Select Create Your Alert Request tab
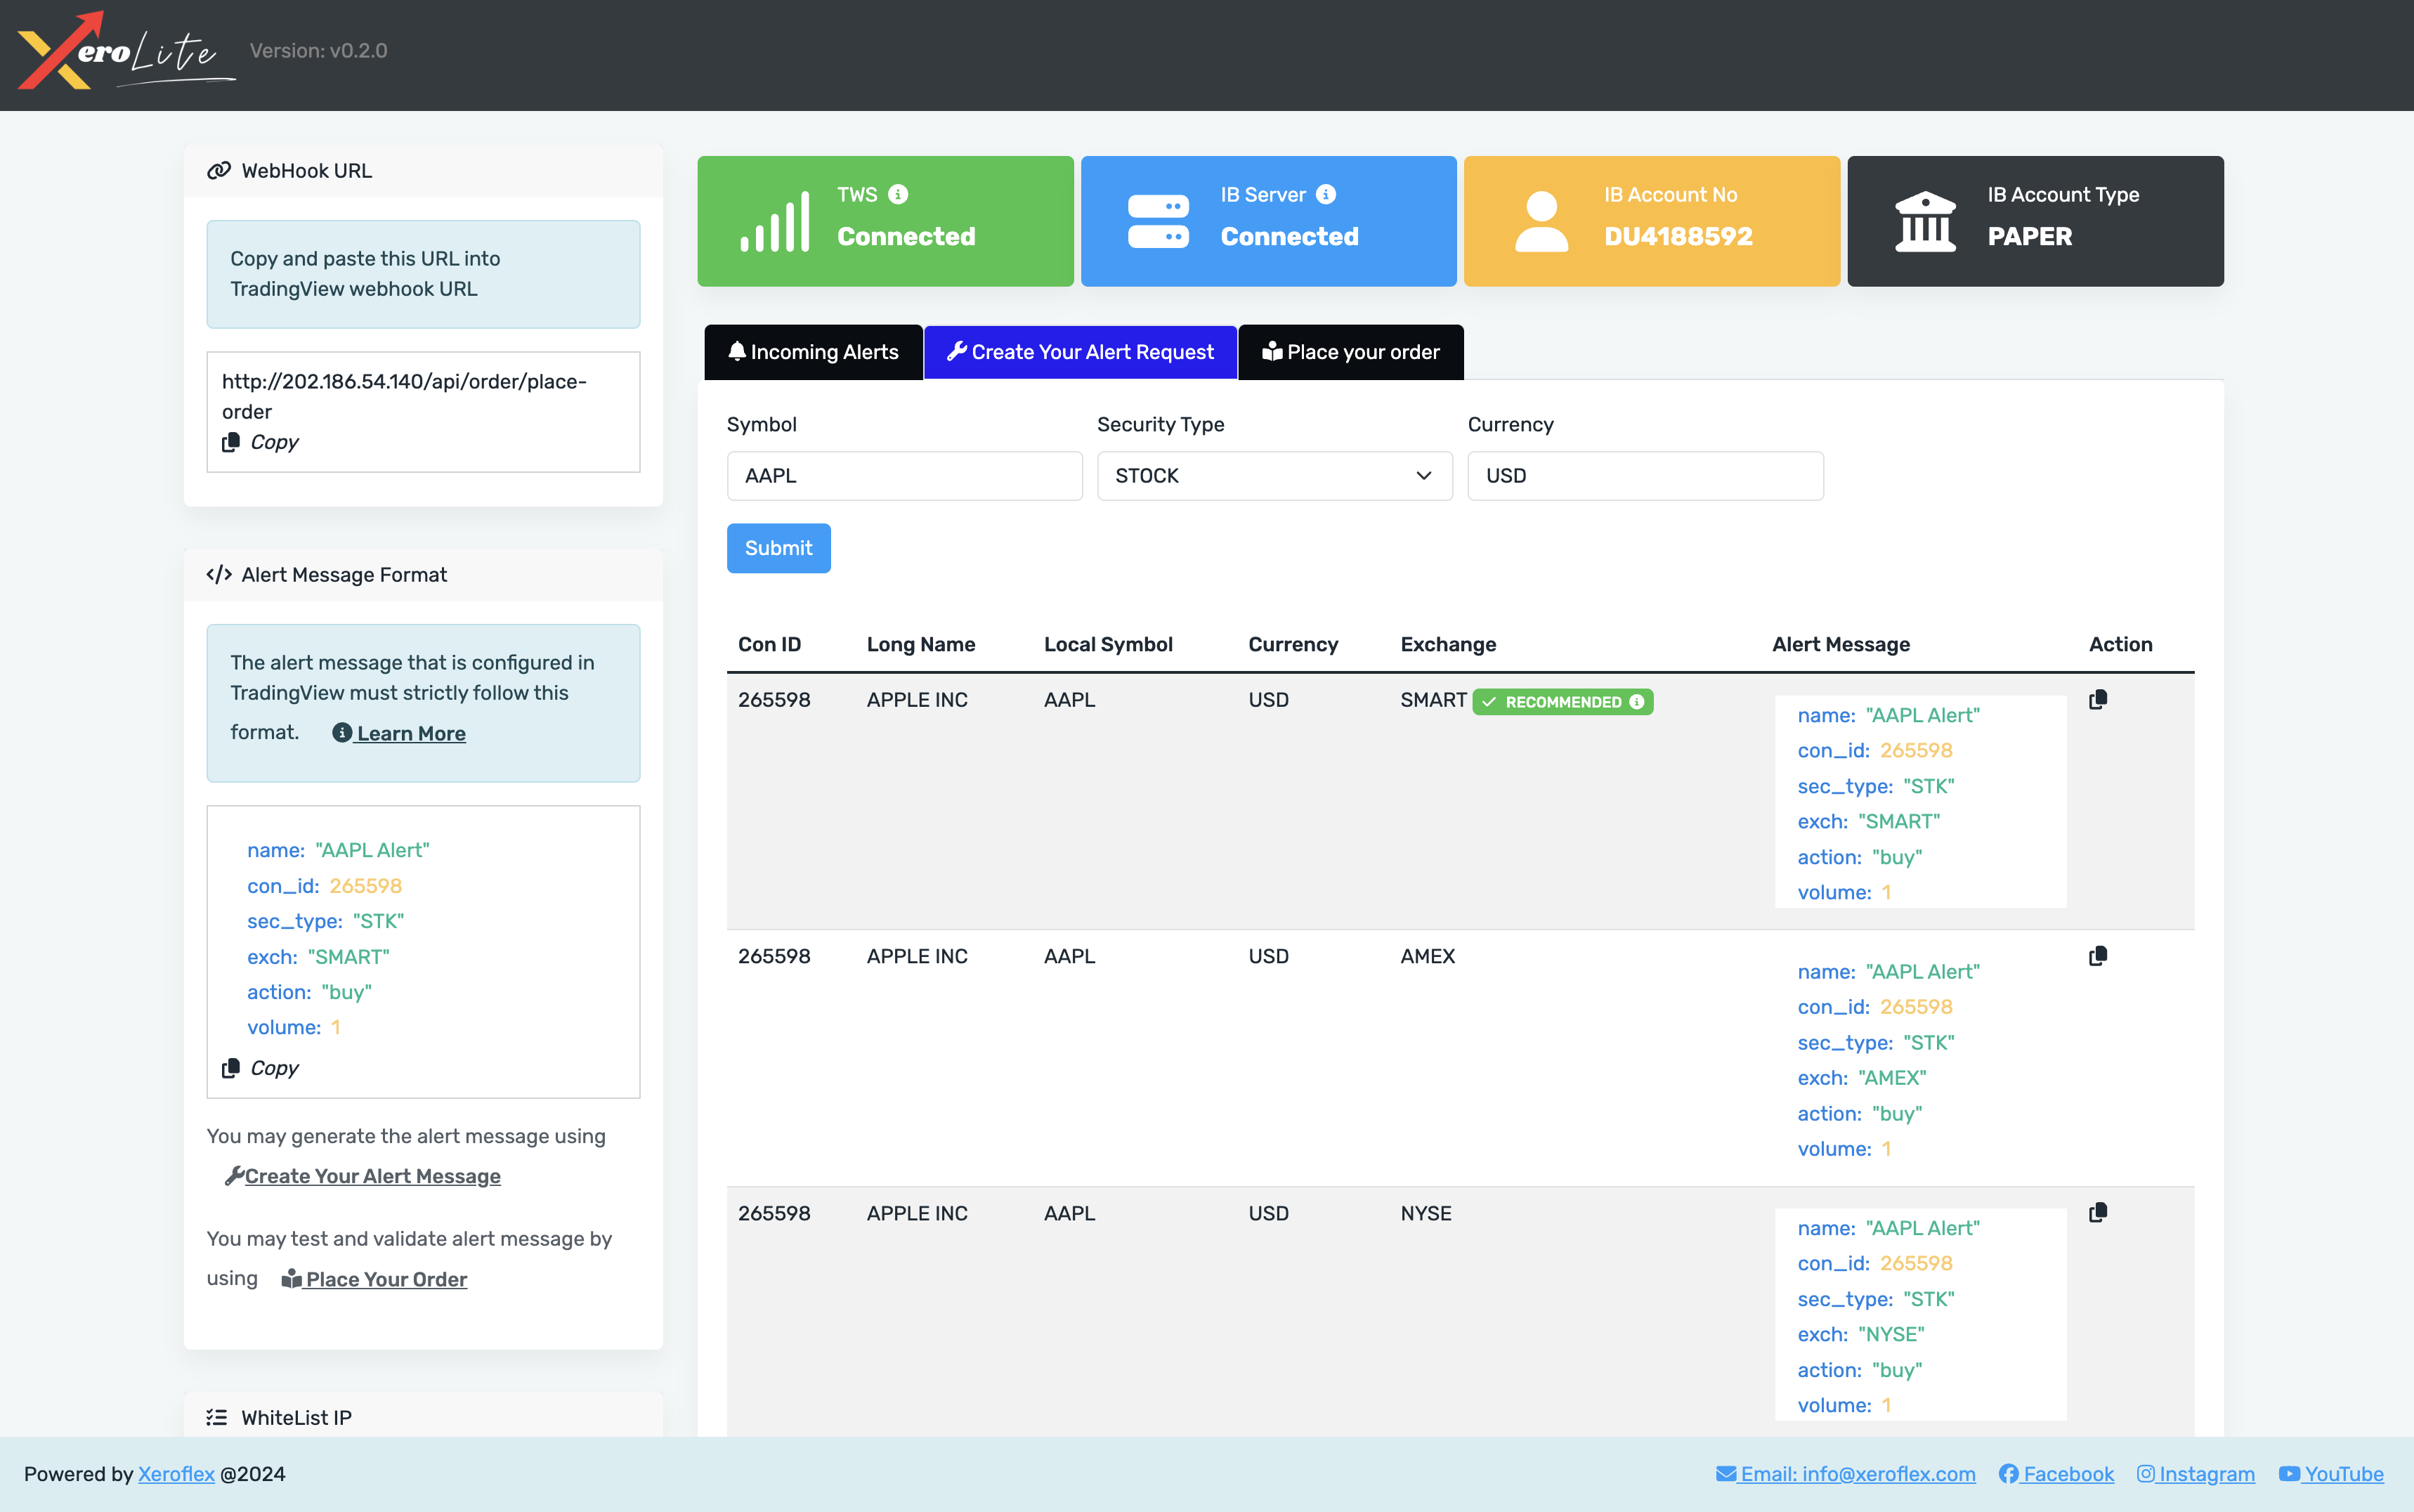2414x1512 pixels. tap(1080, 352)
